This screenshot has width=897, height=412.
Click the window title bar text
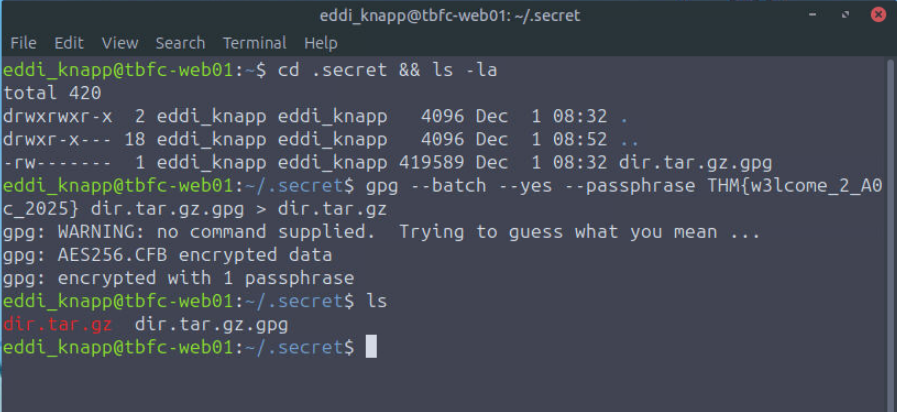click(x=447, y=15)
